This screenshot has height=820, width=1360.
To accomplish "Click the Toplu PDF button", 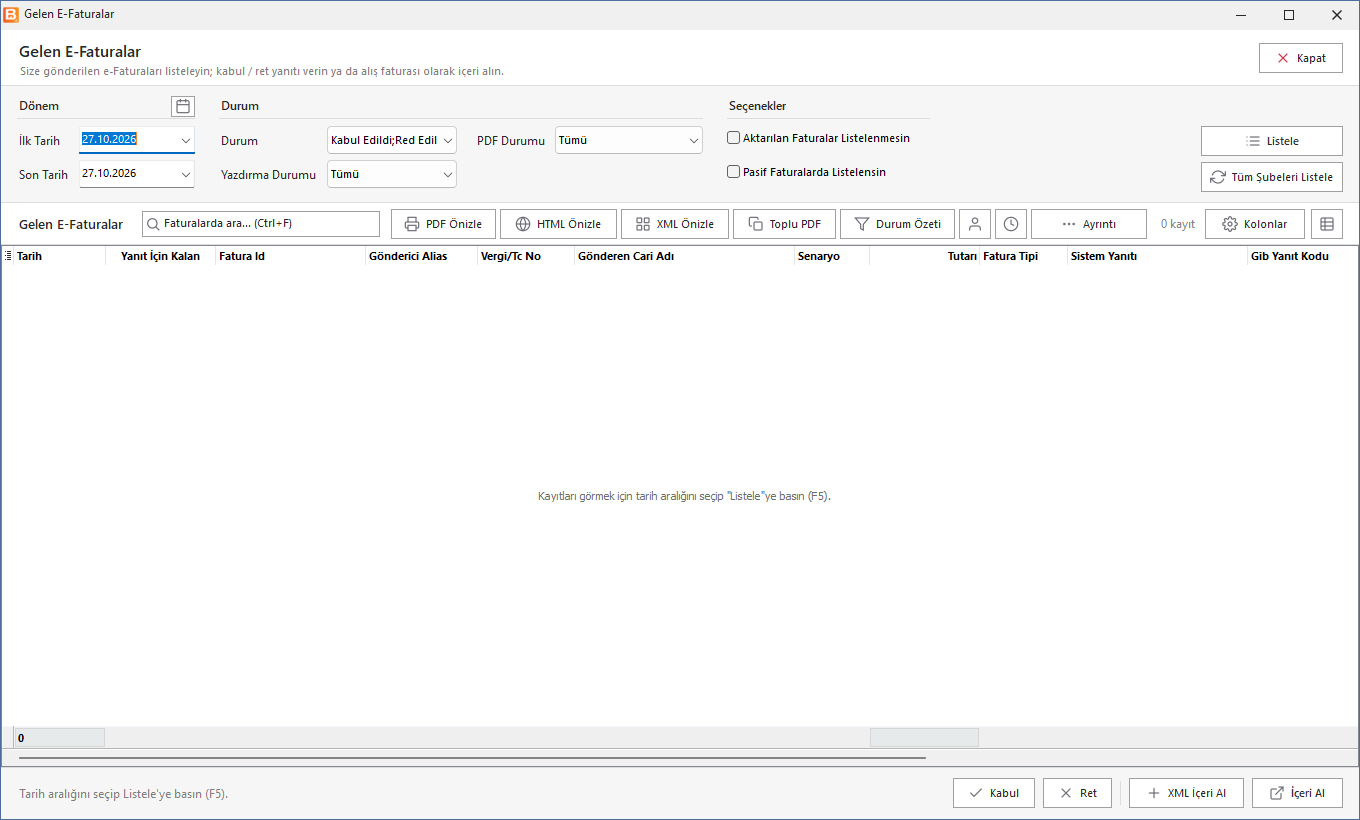I will (785, 224).
